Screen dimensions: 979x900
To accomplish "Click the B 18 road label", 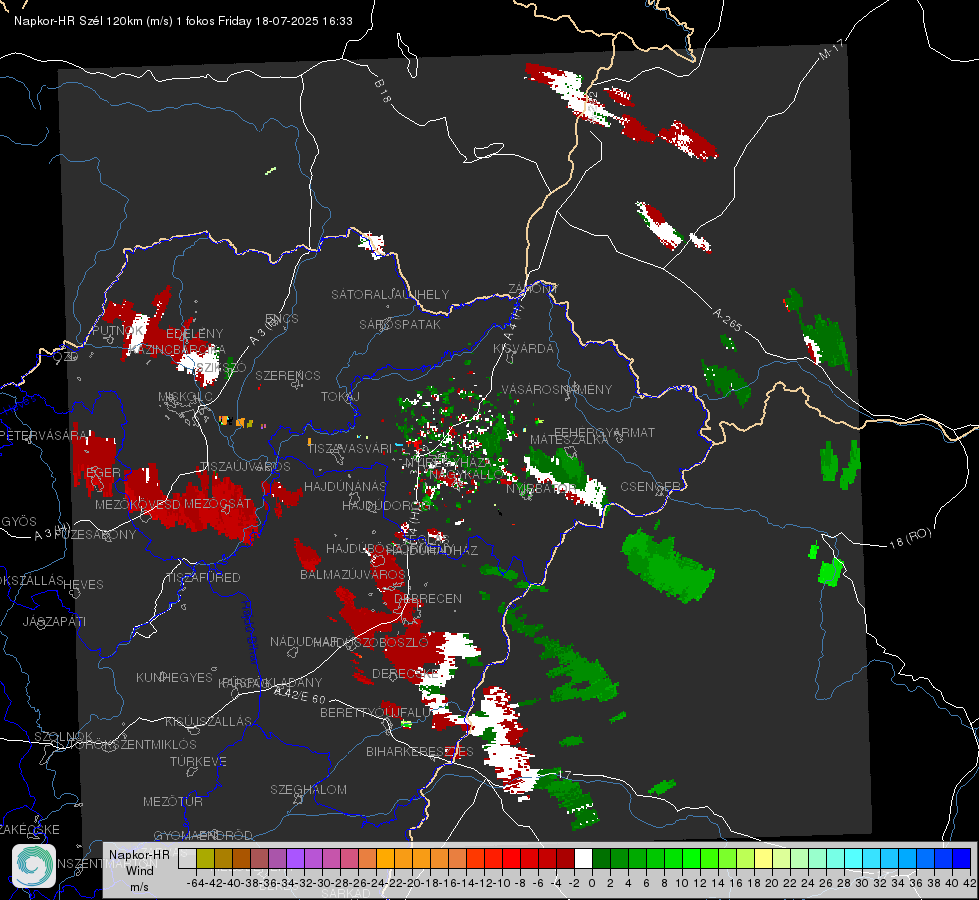I will [x=383, y=91].
